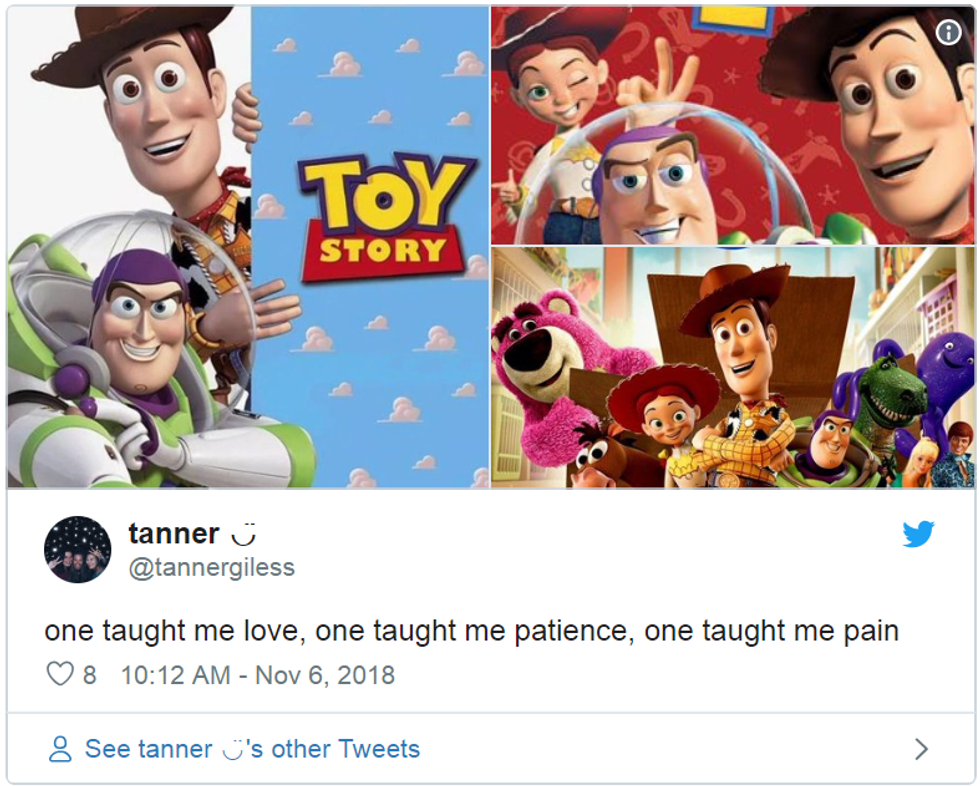
Task: Open the @tannergiless handle link
Action: click(211, 568)
